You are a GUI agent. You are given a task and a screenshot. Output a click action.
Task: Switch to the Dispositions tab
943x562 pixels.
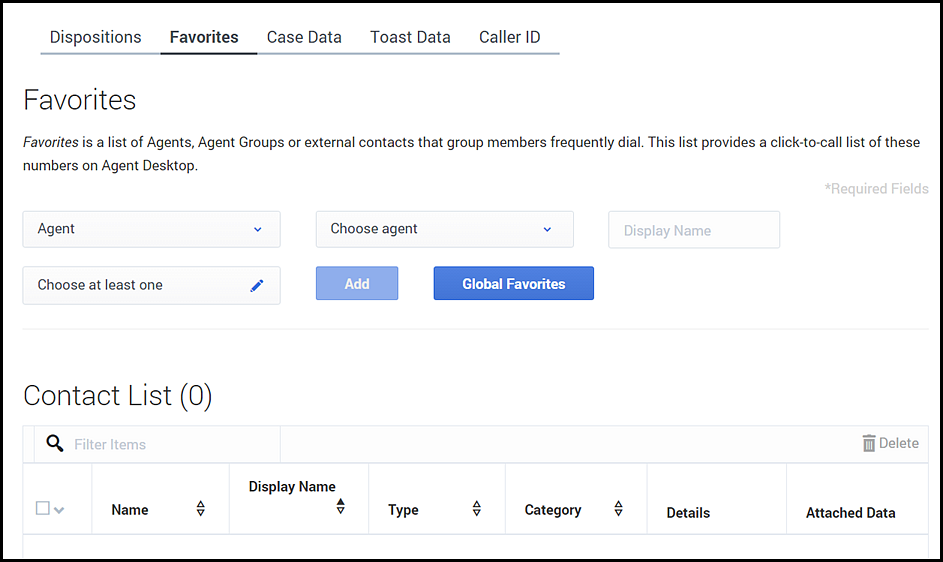click(x=96, y=37)
